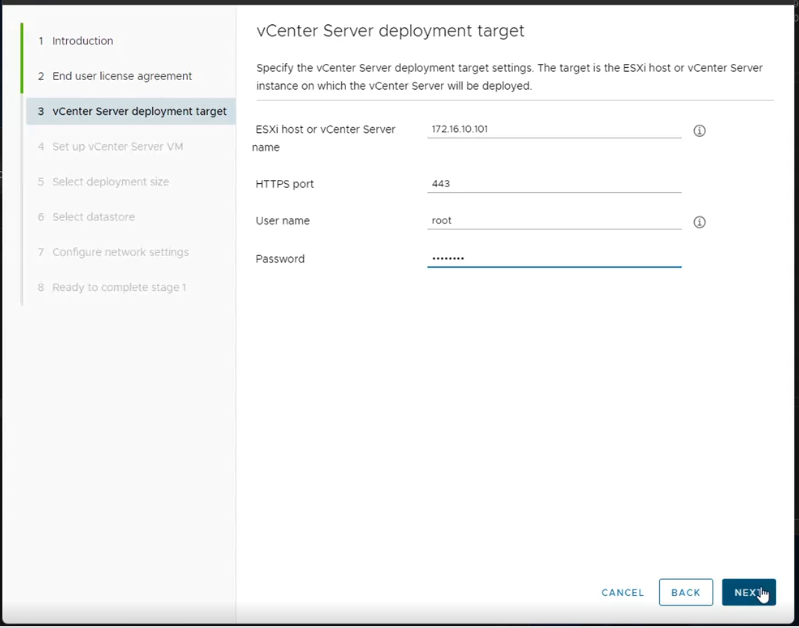This screenshot has width=799, height=628.
Task: Click into the Password field
Action: pyautogui.click(x=554, y=258)
